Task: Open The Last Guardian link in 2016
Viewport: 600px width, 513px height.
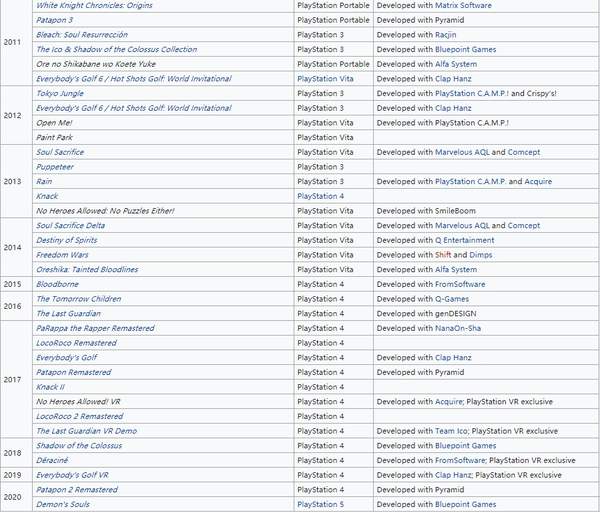Action: coord(68,313)
